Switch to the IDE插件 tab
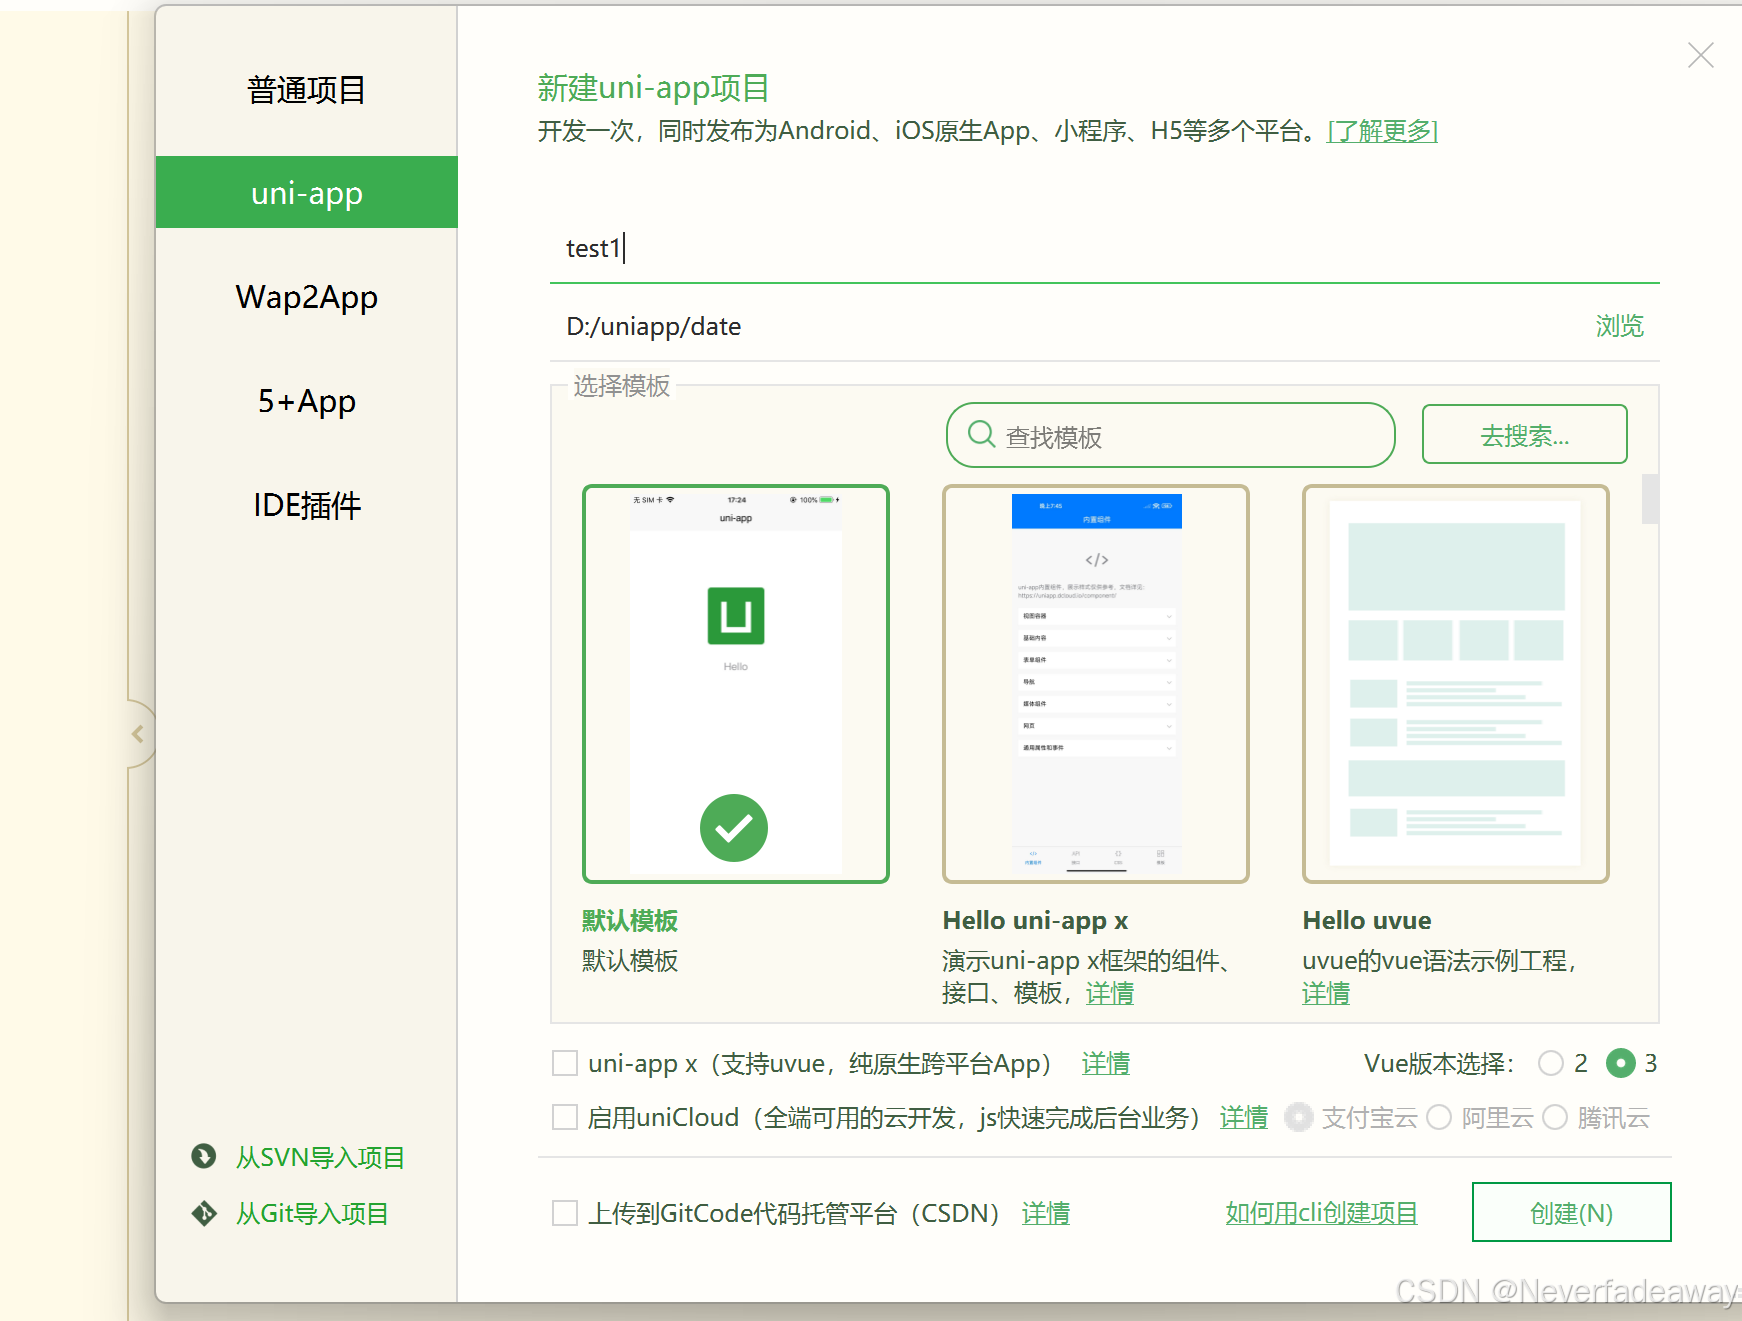Screen dimensions: 1742x1321 coord(306,505)
